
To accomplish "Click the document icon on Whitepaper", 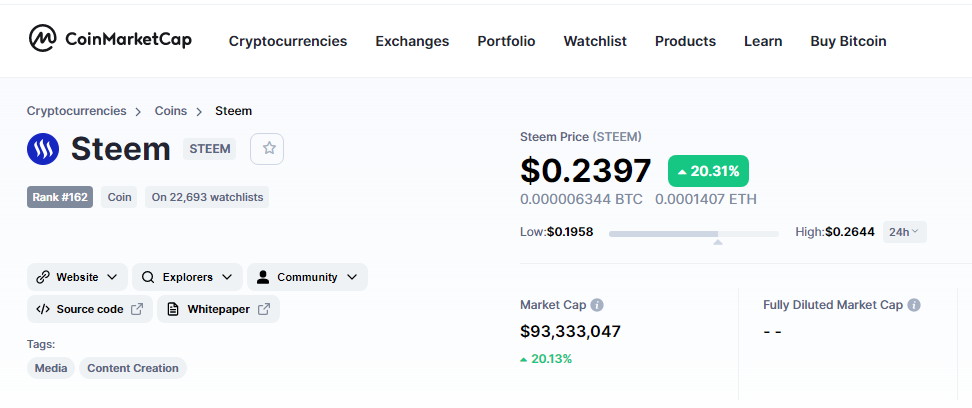I will [x=174, y=309].
